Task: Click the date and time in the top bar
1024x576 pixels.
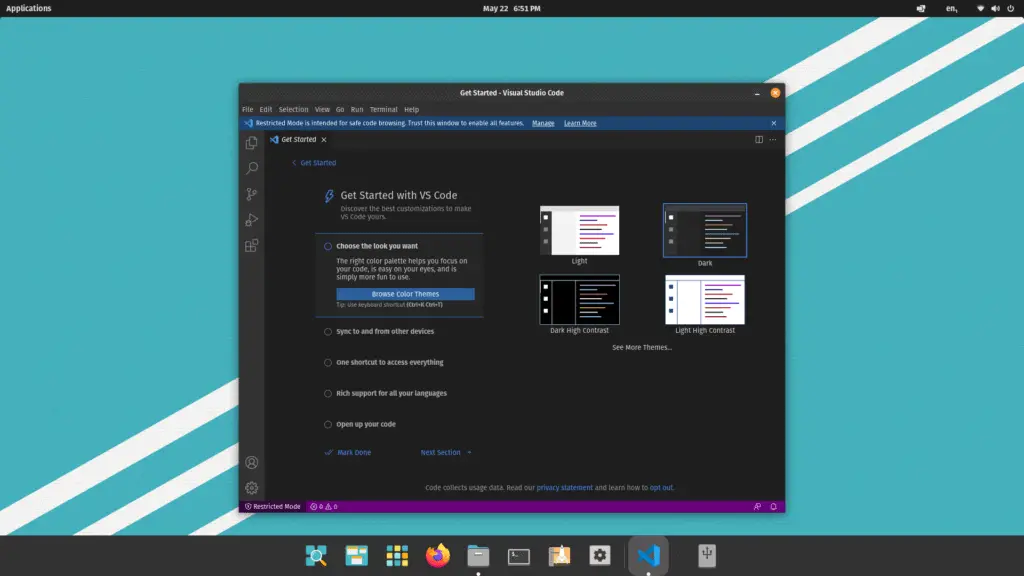Action: point(511,8)
